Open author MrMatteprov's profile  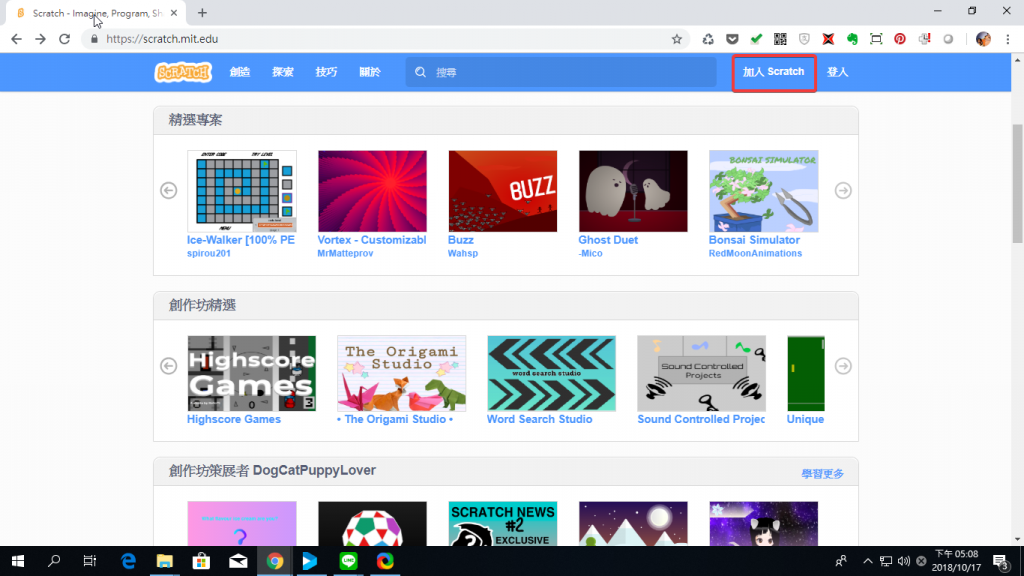click(x=345, y=253)
